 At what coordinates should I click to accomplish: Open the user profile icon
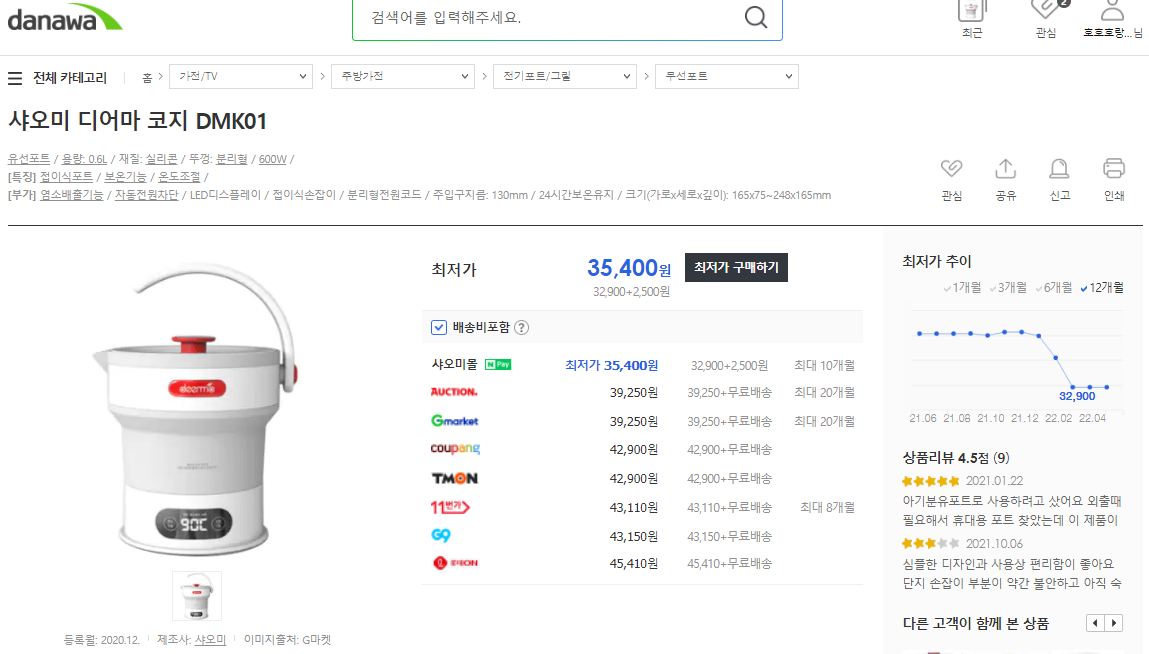point(1112,10)
